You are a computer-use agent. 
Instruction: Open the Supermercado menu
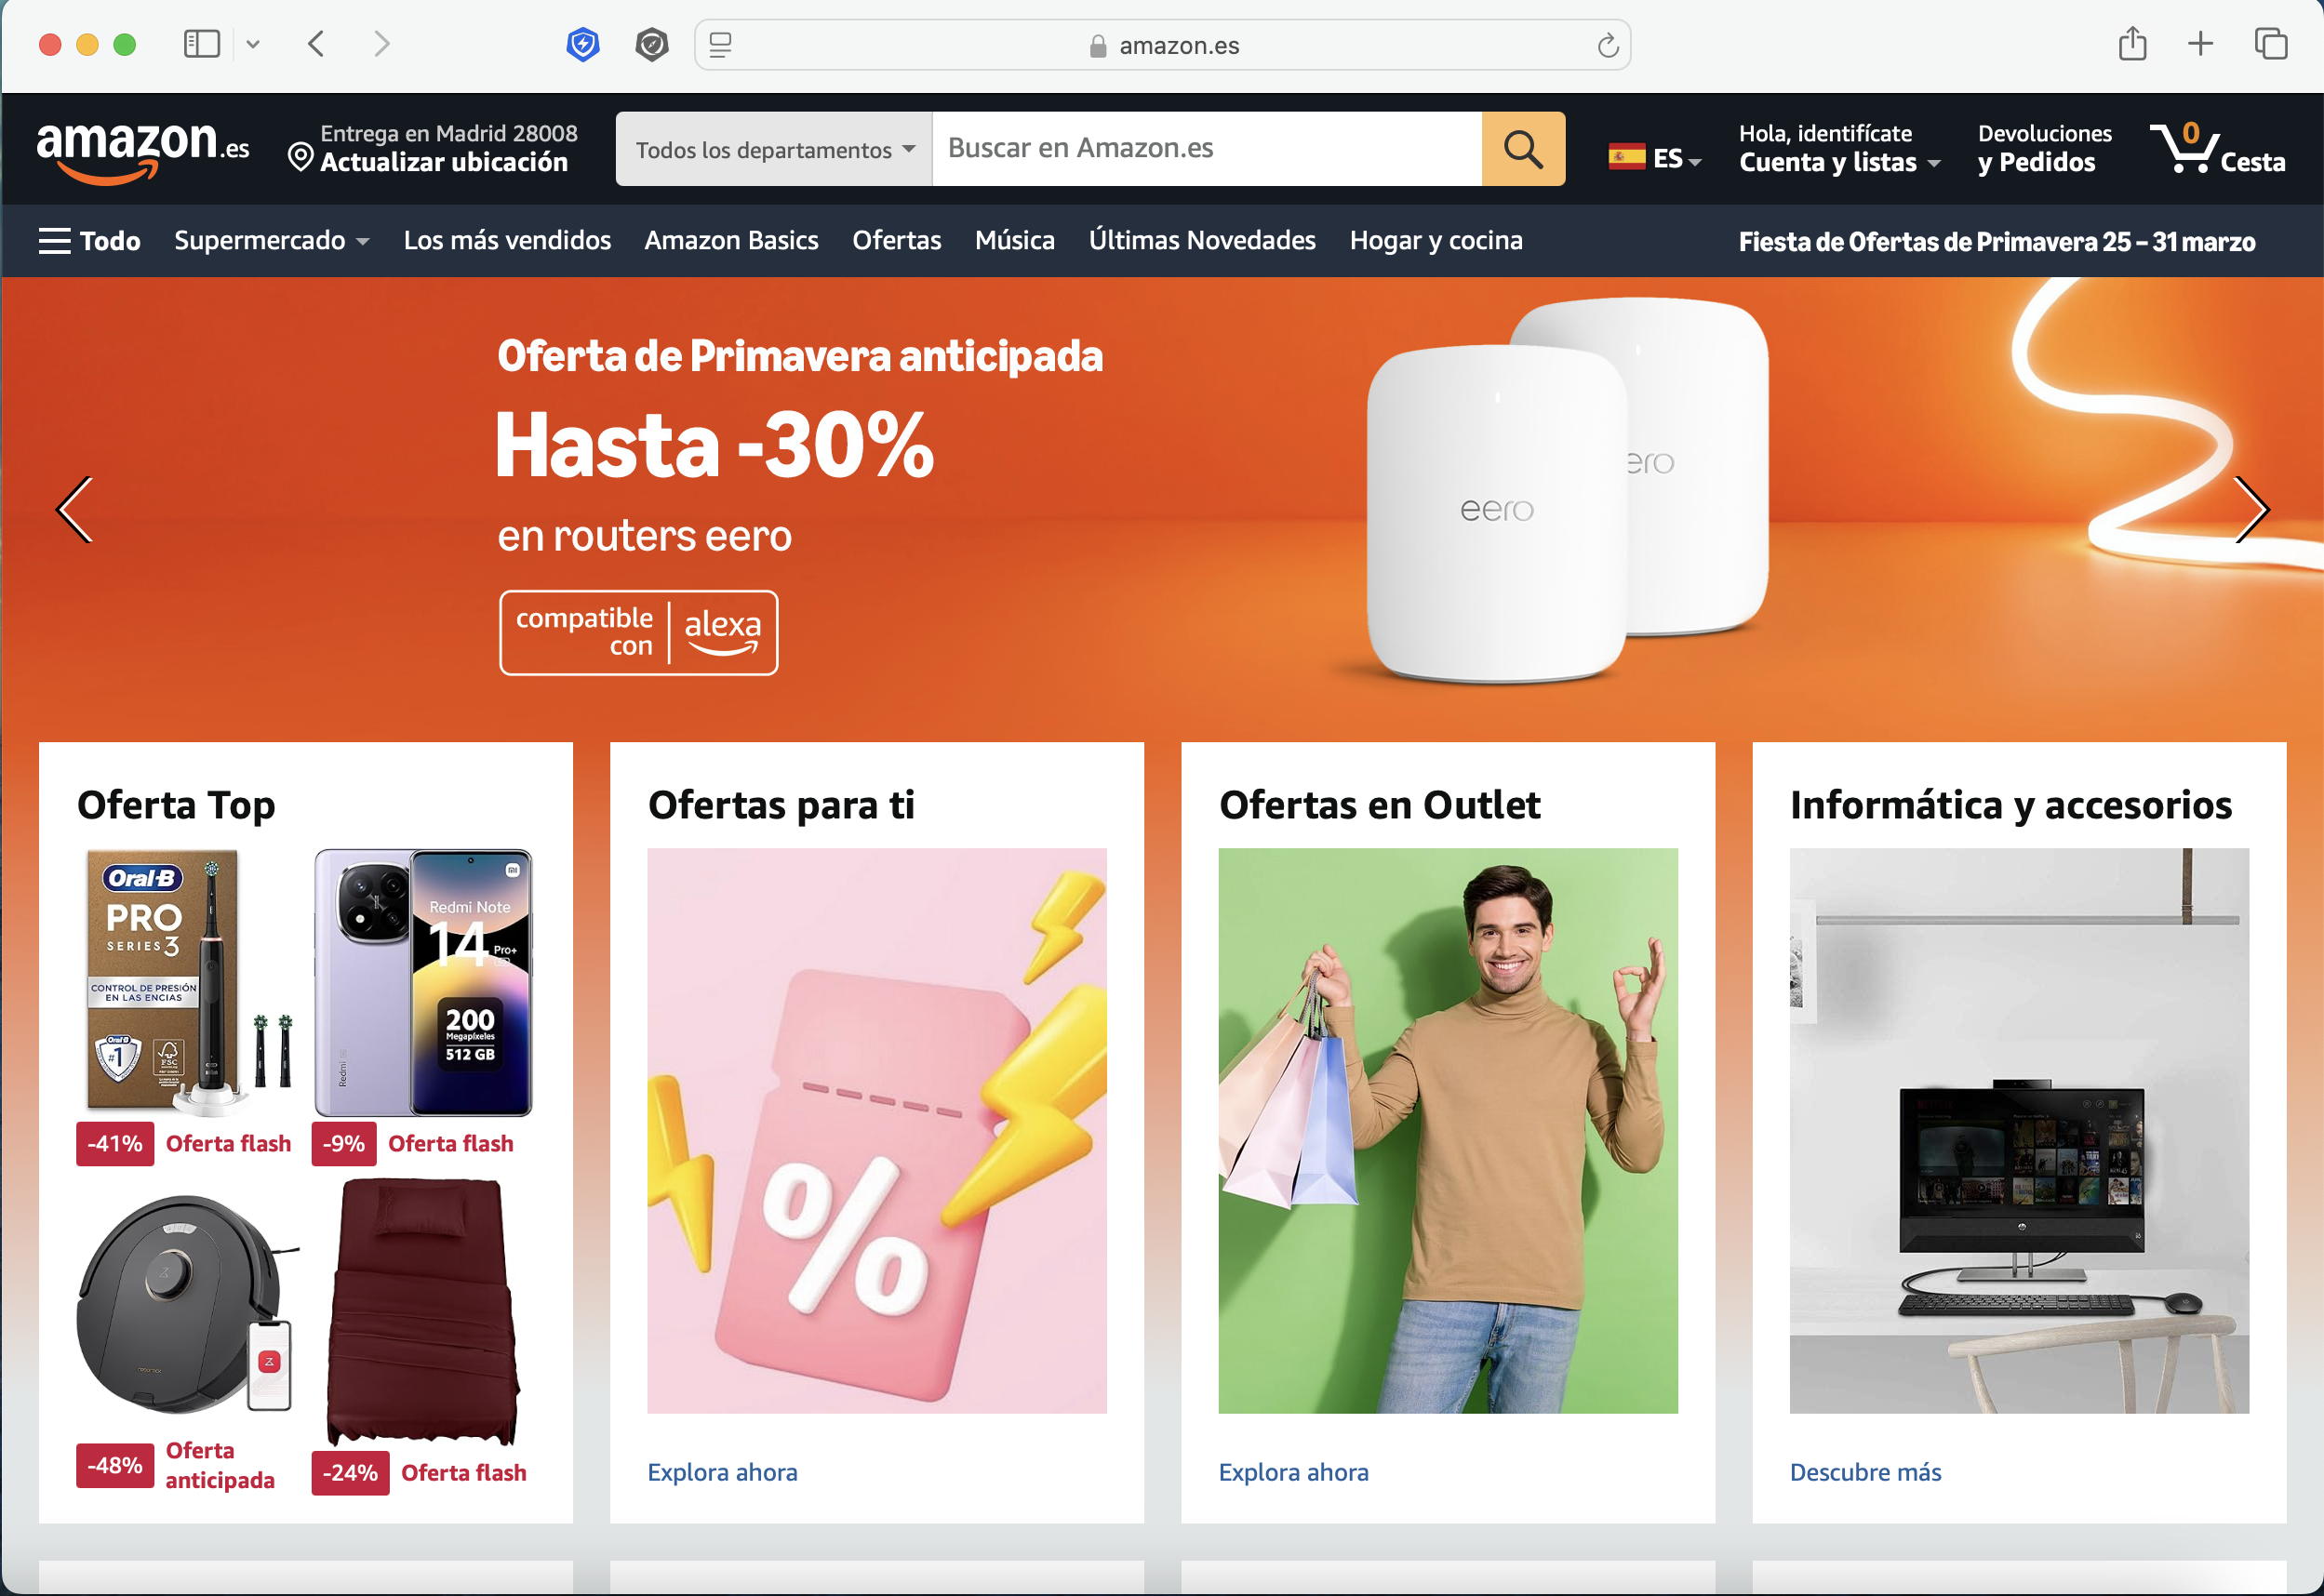coord(271,241)
